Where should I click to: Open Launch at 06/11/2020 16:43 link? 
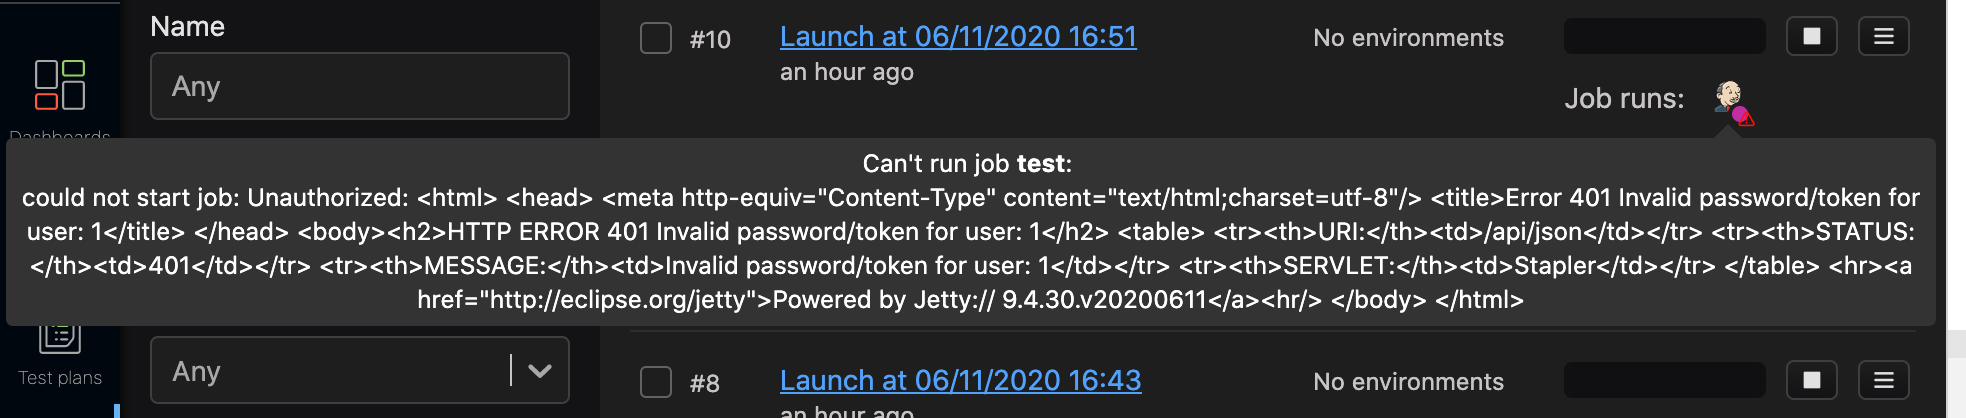coord(960,380)
